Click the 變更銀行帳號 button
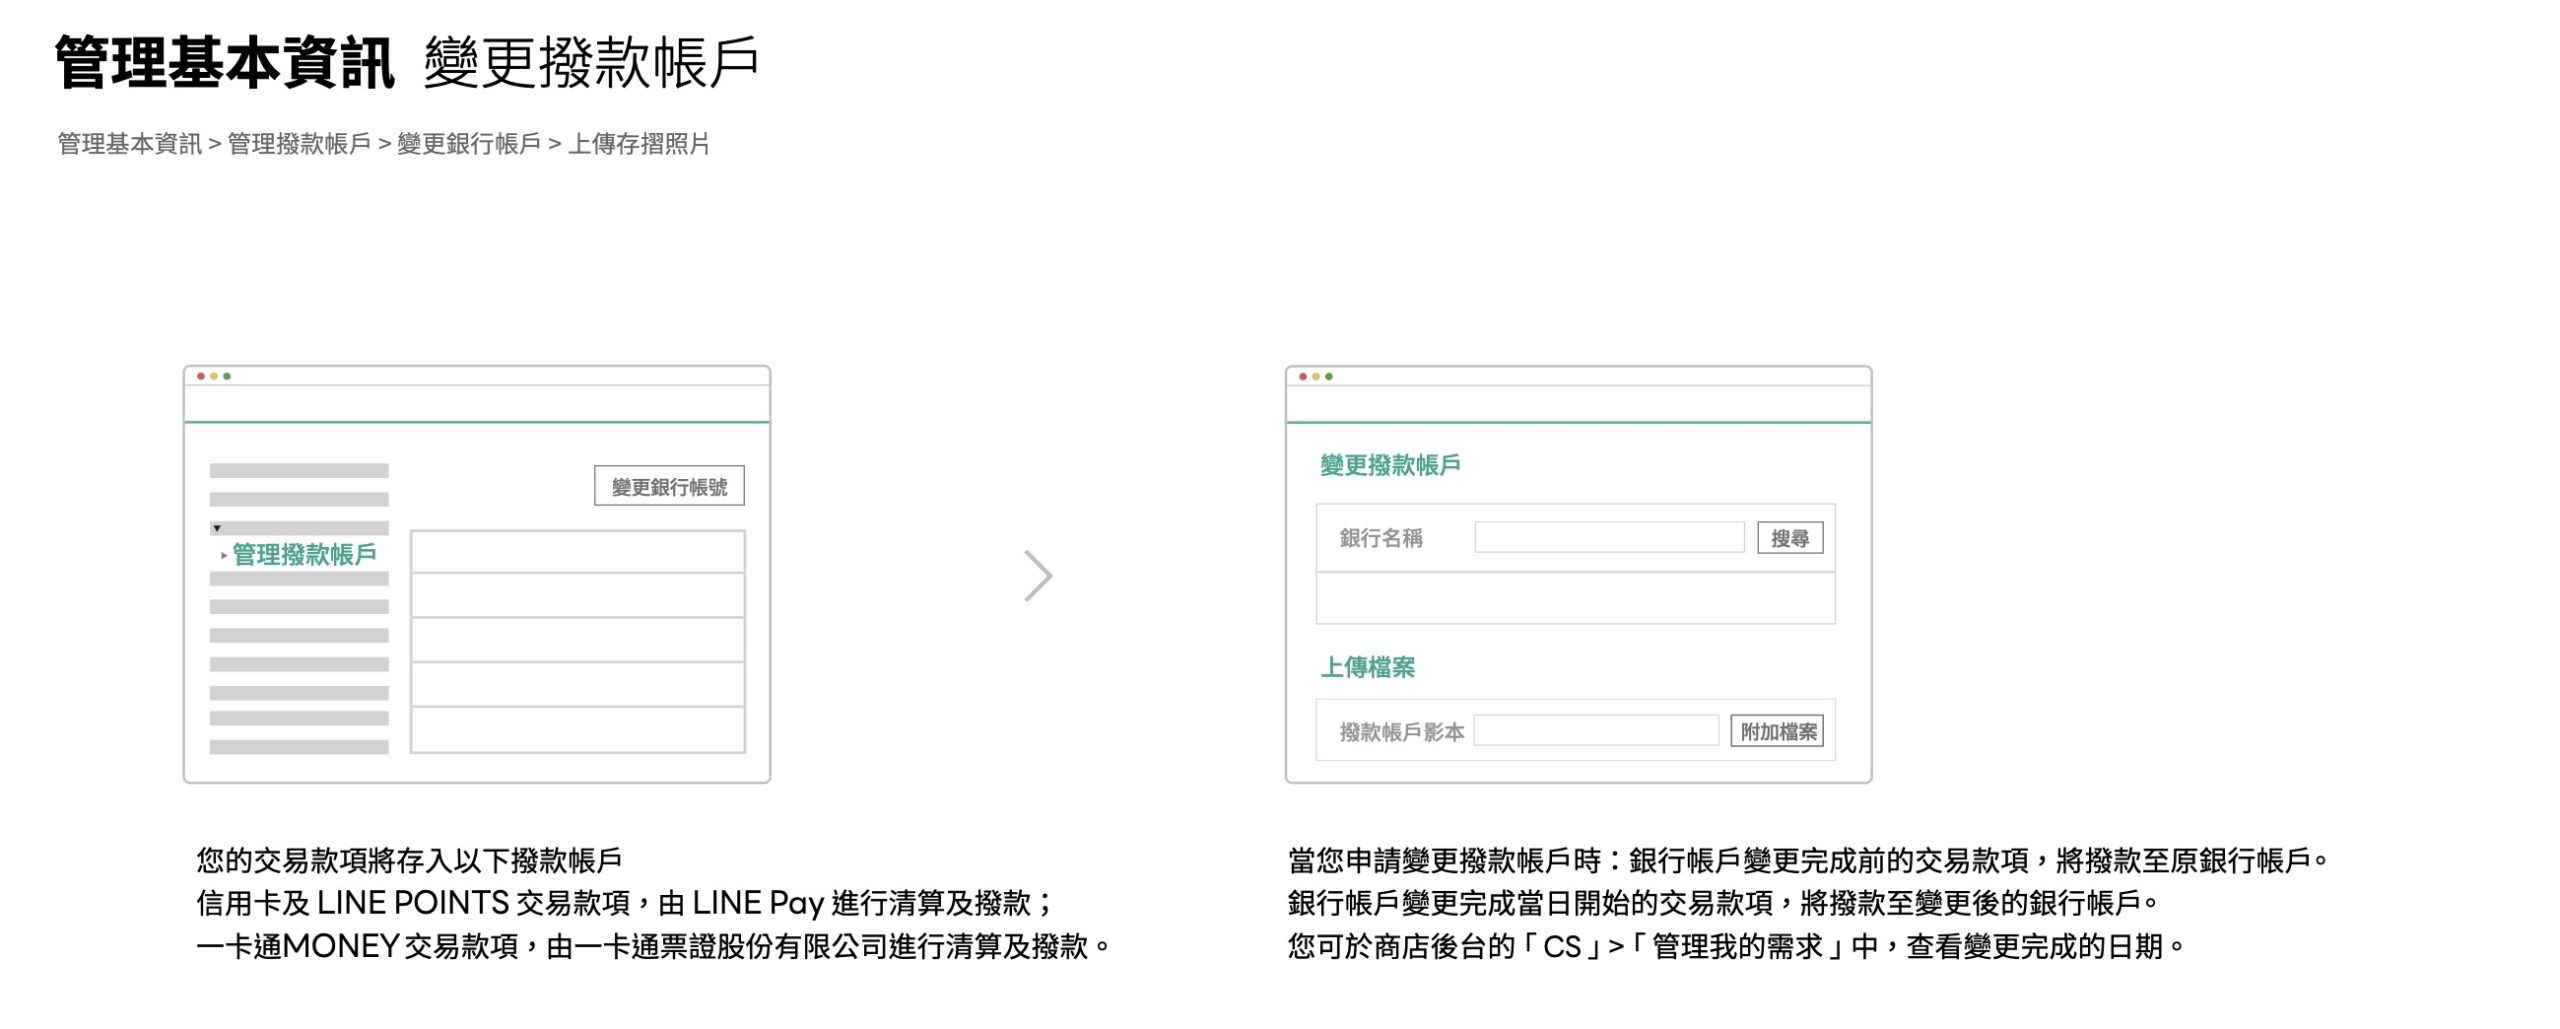Screen dimensions: 2560x1029 (x=668, y=486)
